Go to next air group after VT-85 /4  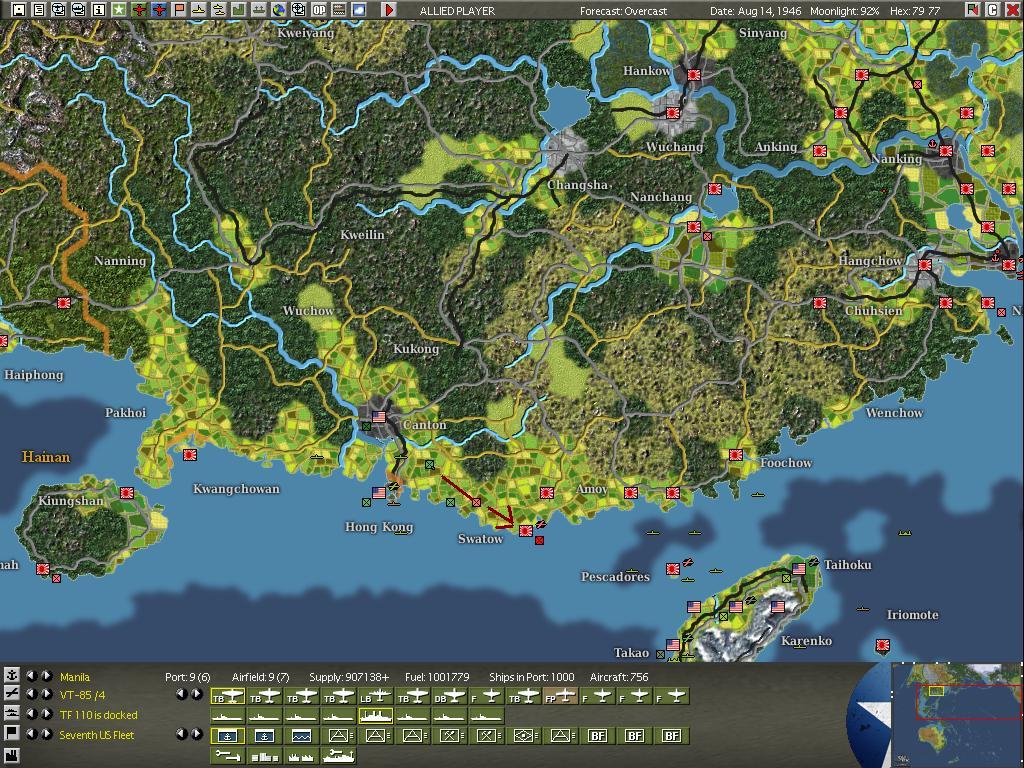click(46, 694)
